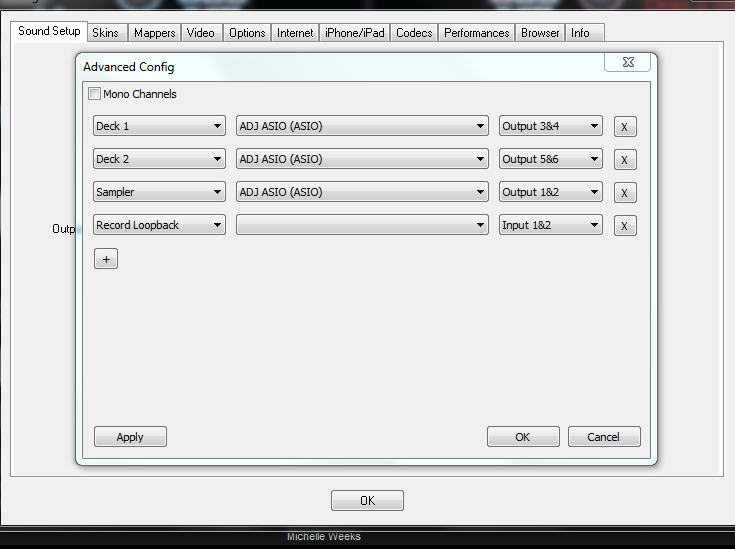
Task: Click Apply in Advanced Config
Action: (130, 437)
